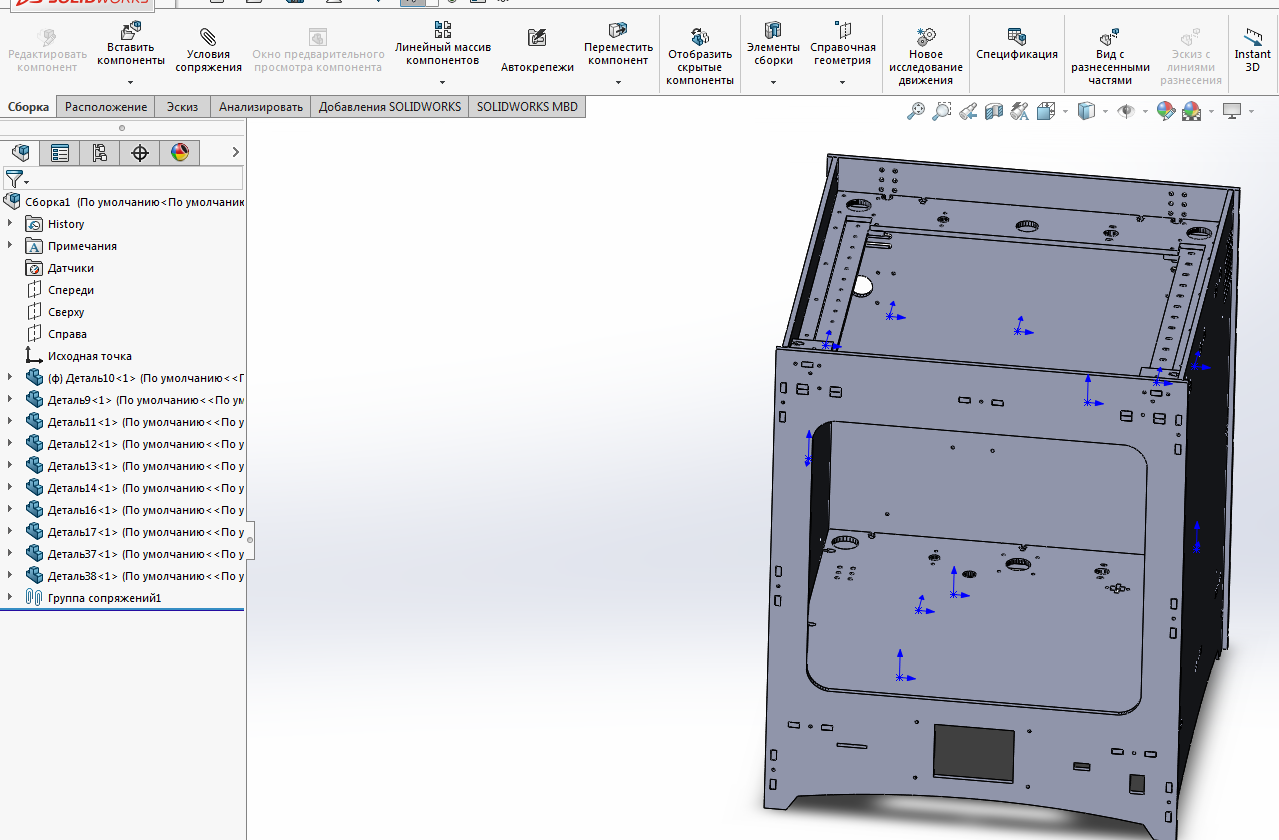Image resolution: width=1279 pixels, height=840 pixels.
Task: Open the DisplayManager color sphere tab
Action: coord(180,153)
